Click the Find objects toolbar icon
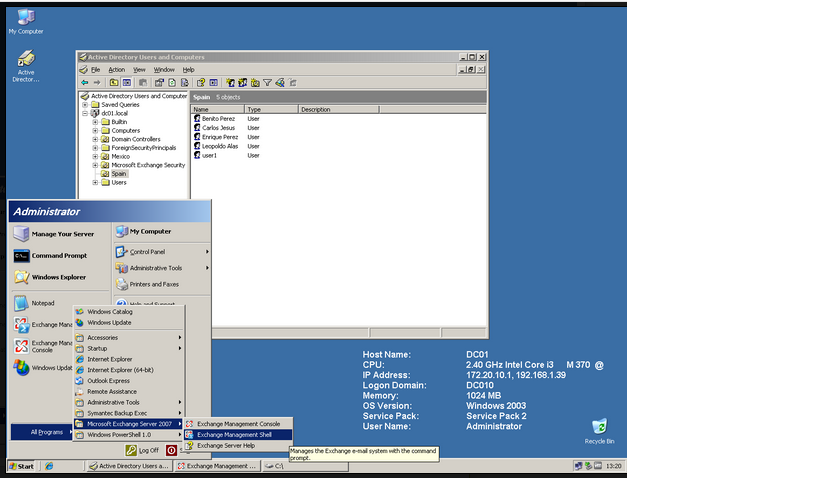This screenshot has width=819, height=478. (x=280, y=83)
